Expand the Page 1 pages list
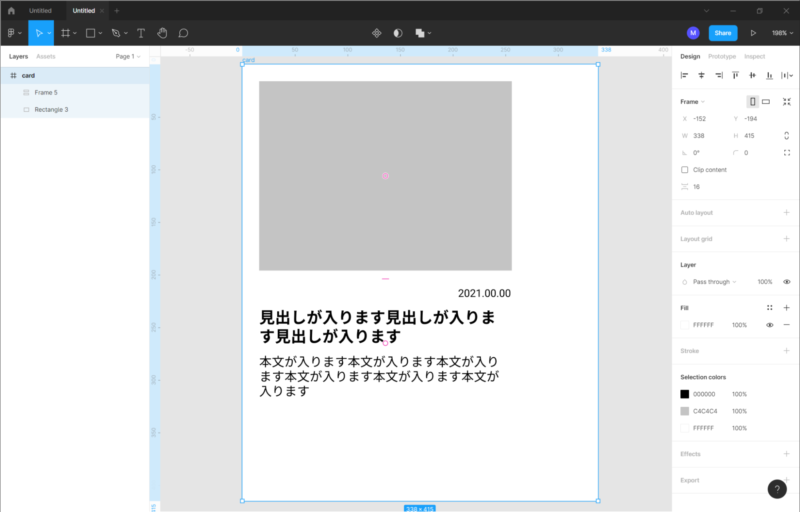Viewport: 800px width, 512px height. pyautogui.click(x=128, y=57)
